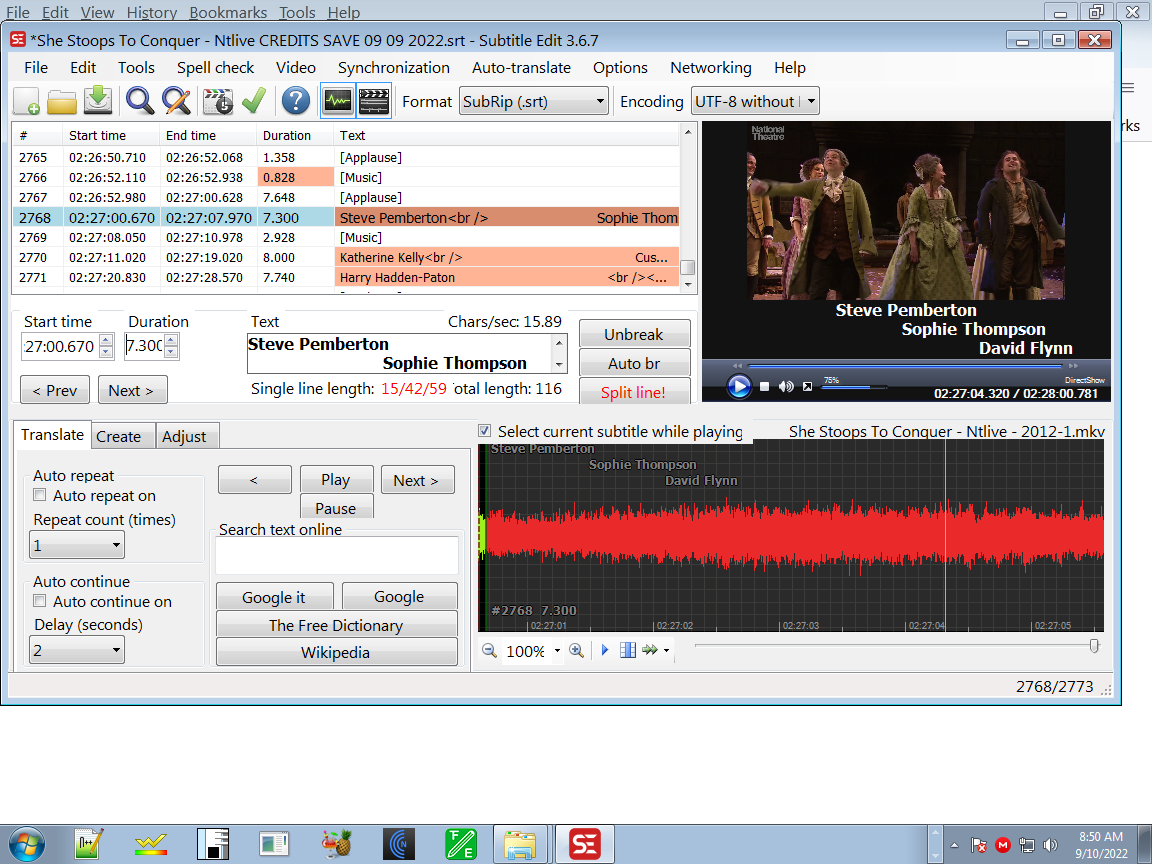Viewport: 1152px width, 864px height.
Task: Increase Start time with up spinner
Action: [106, 339]
